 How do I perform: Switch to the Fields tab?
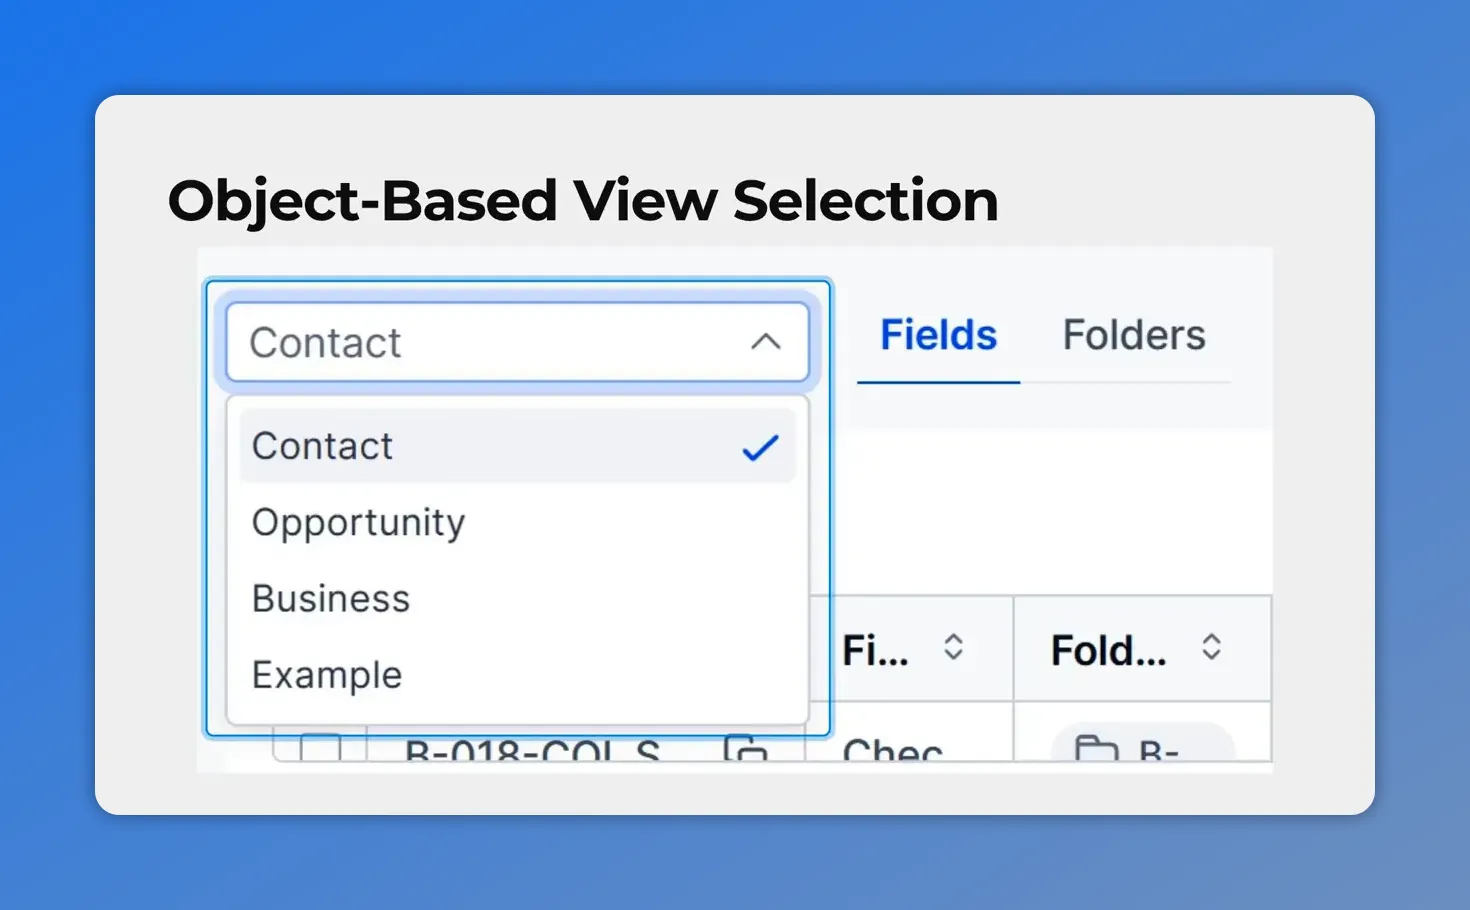(x=938, y=335)
